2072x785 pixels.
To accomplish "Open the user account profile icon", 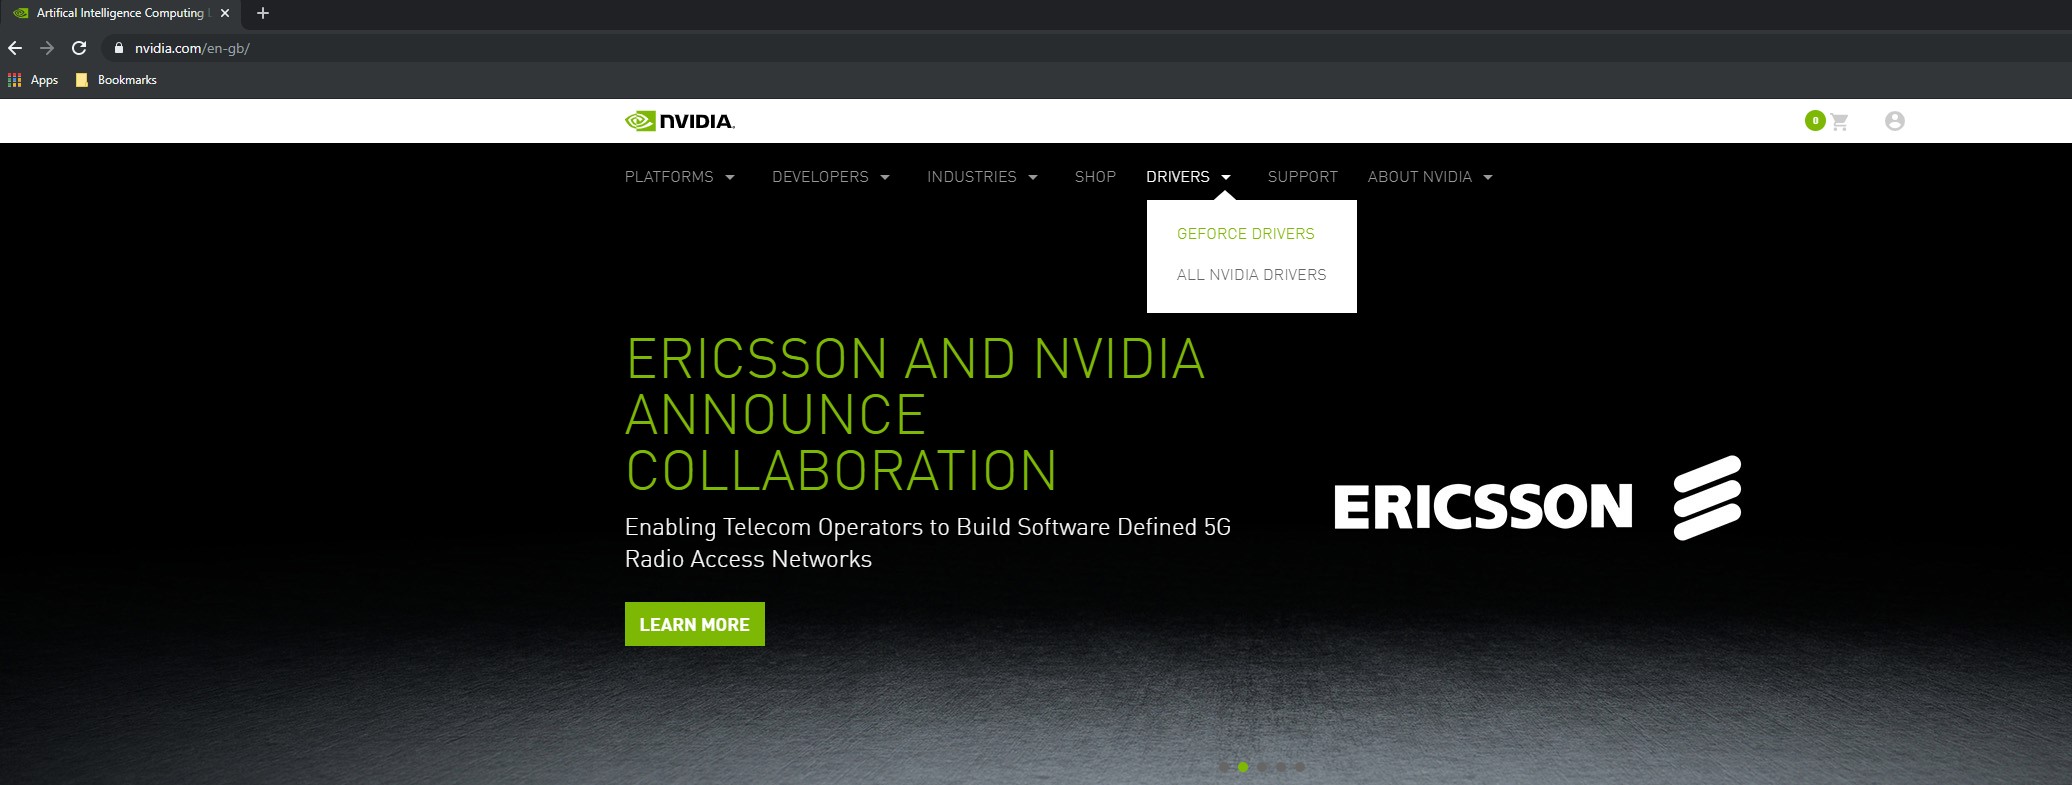I will (1894, 121).
